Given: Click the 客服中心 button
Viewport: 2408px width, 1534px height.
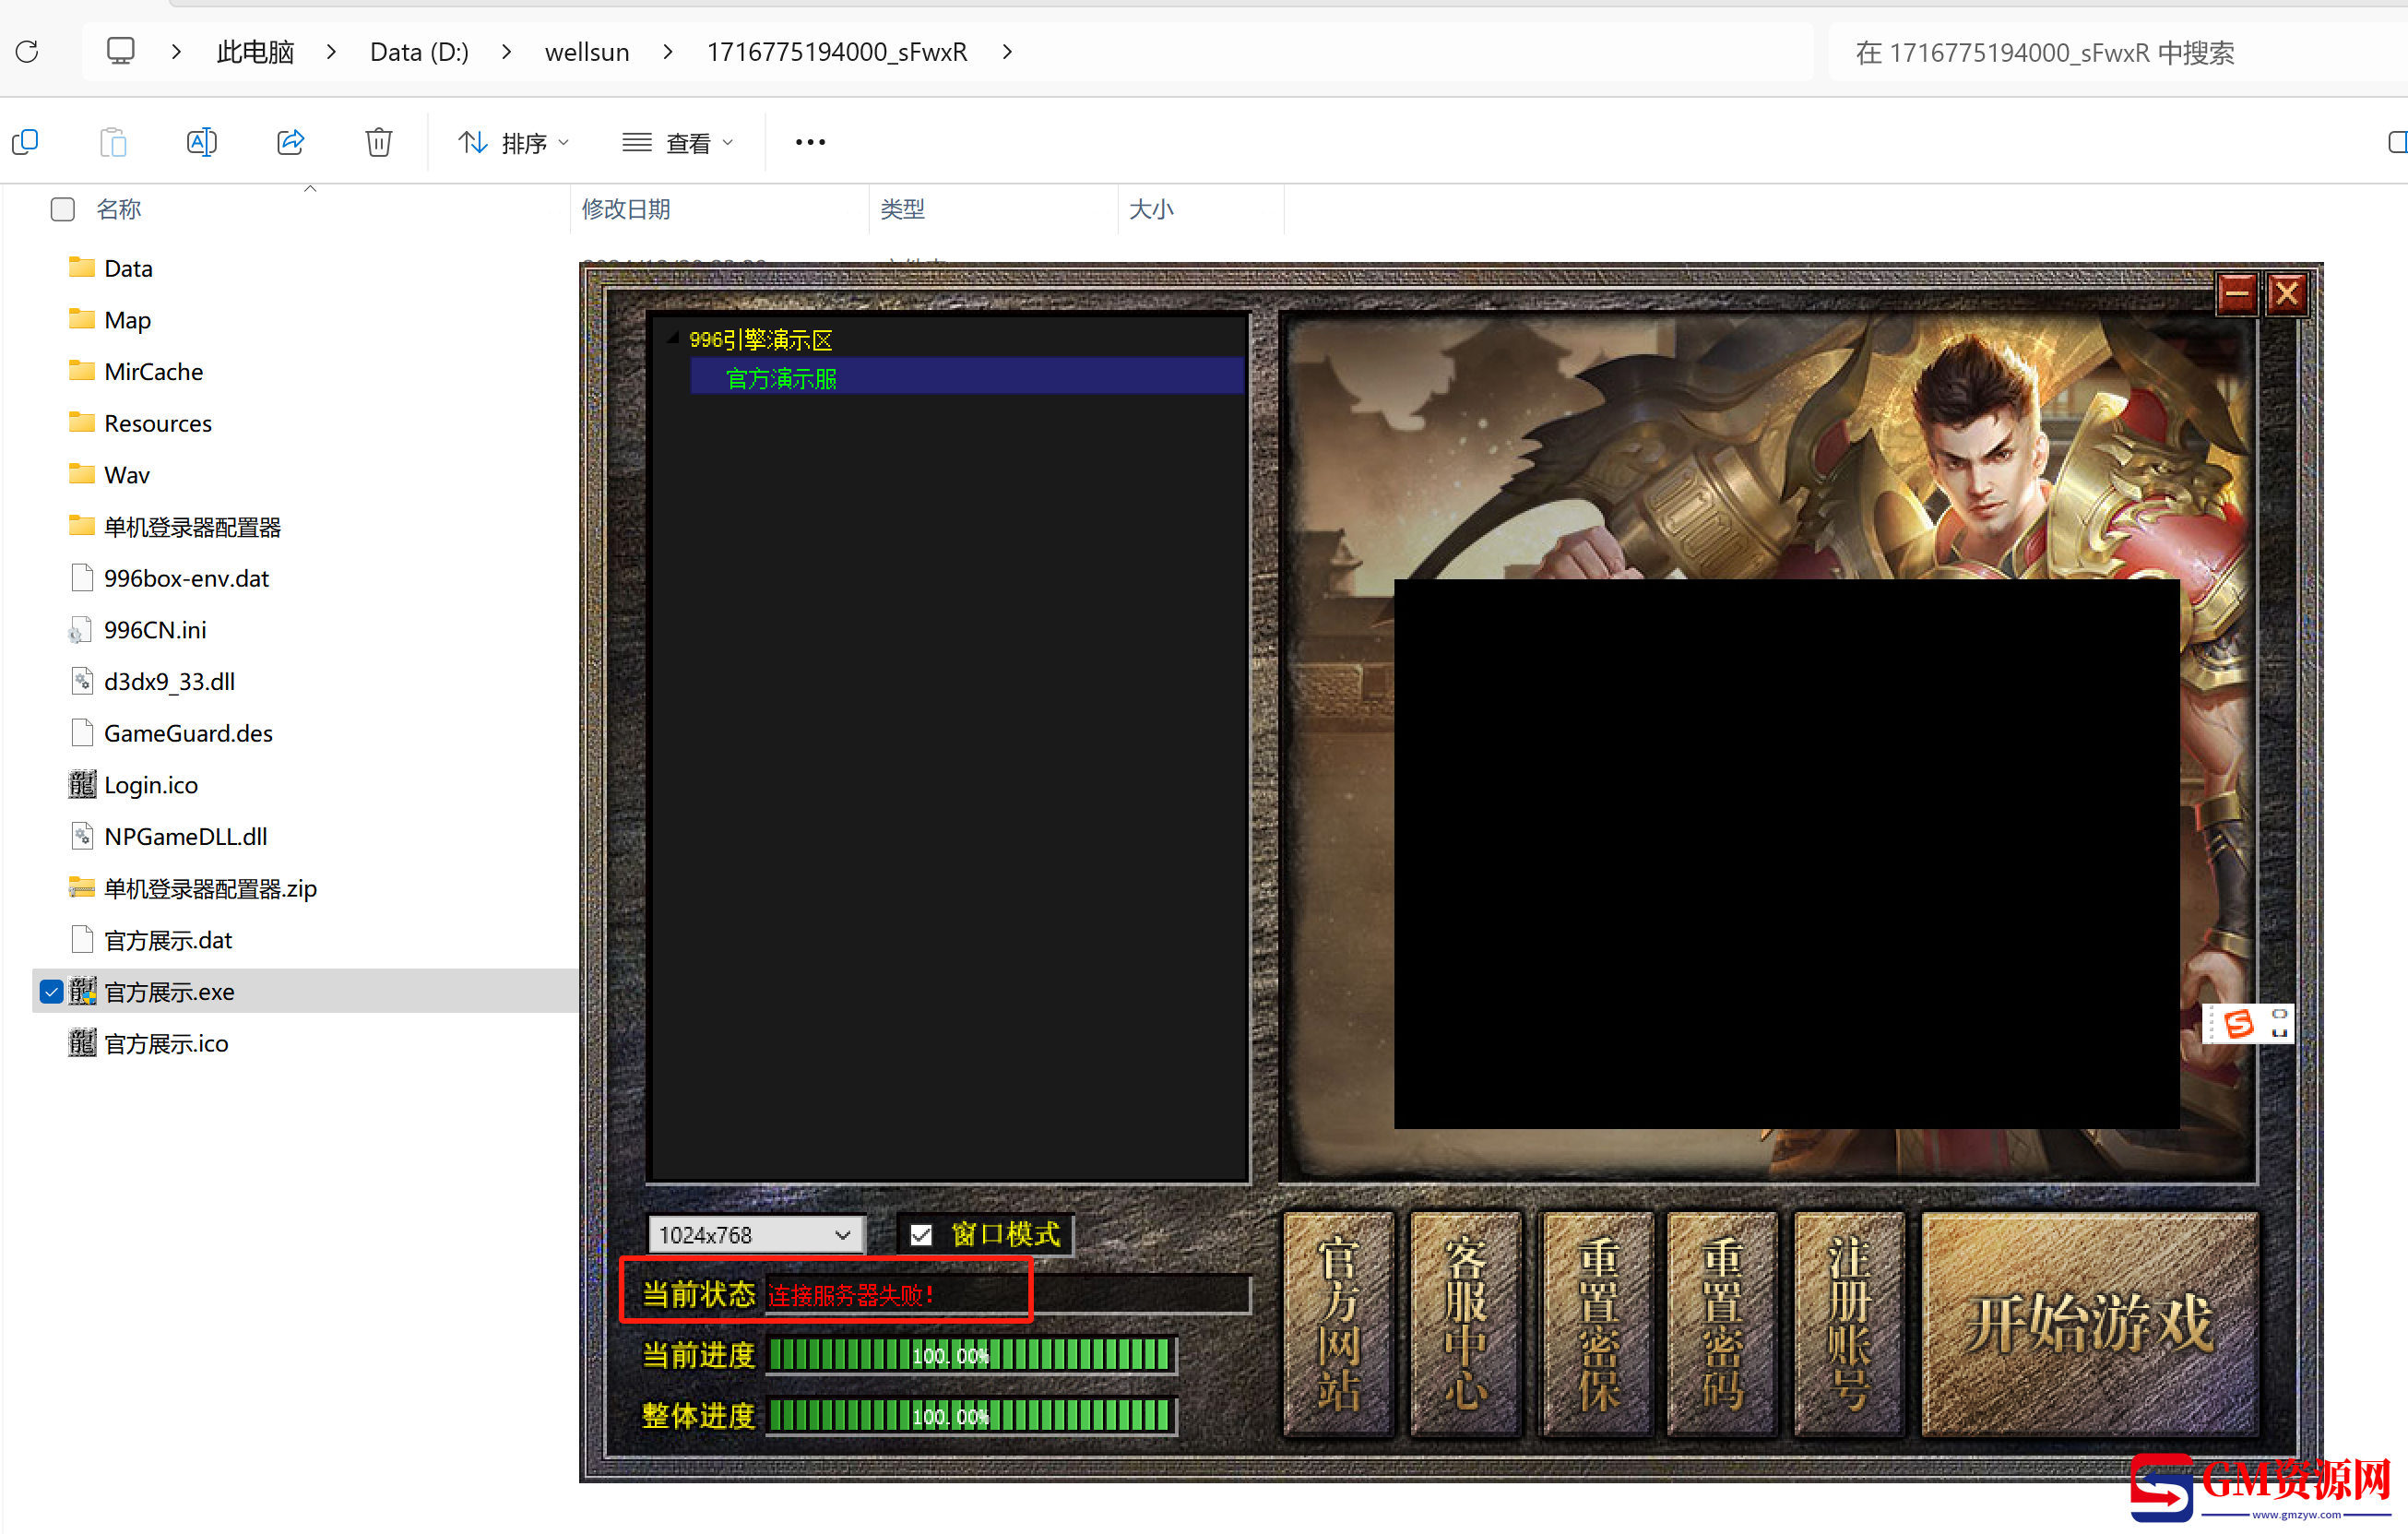Looking at the screenshot, I should coord(1466,1324).
